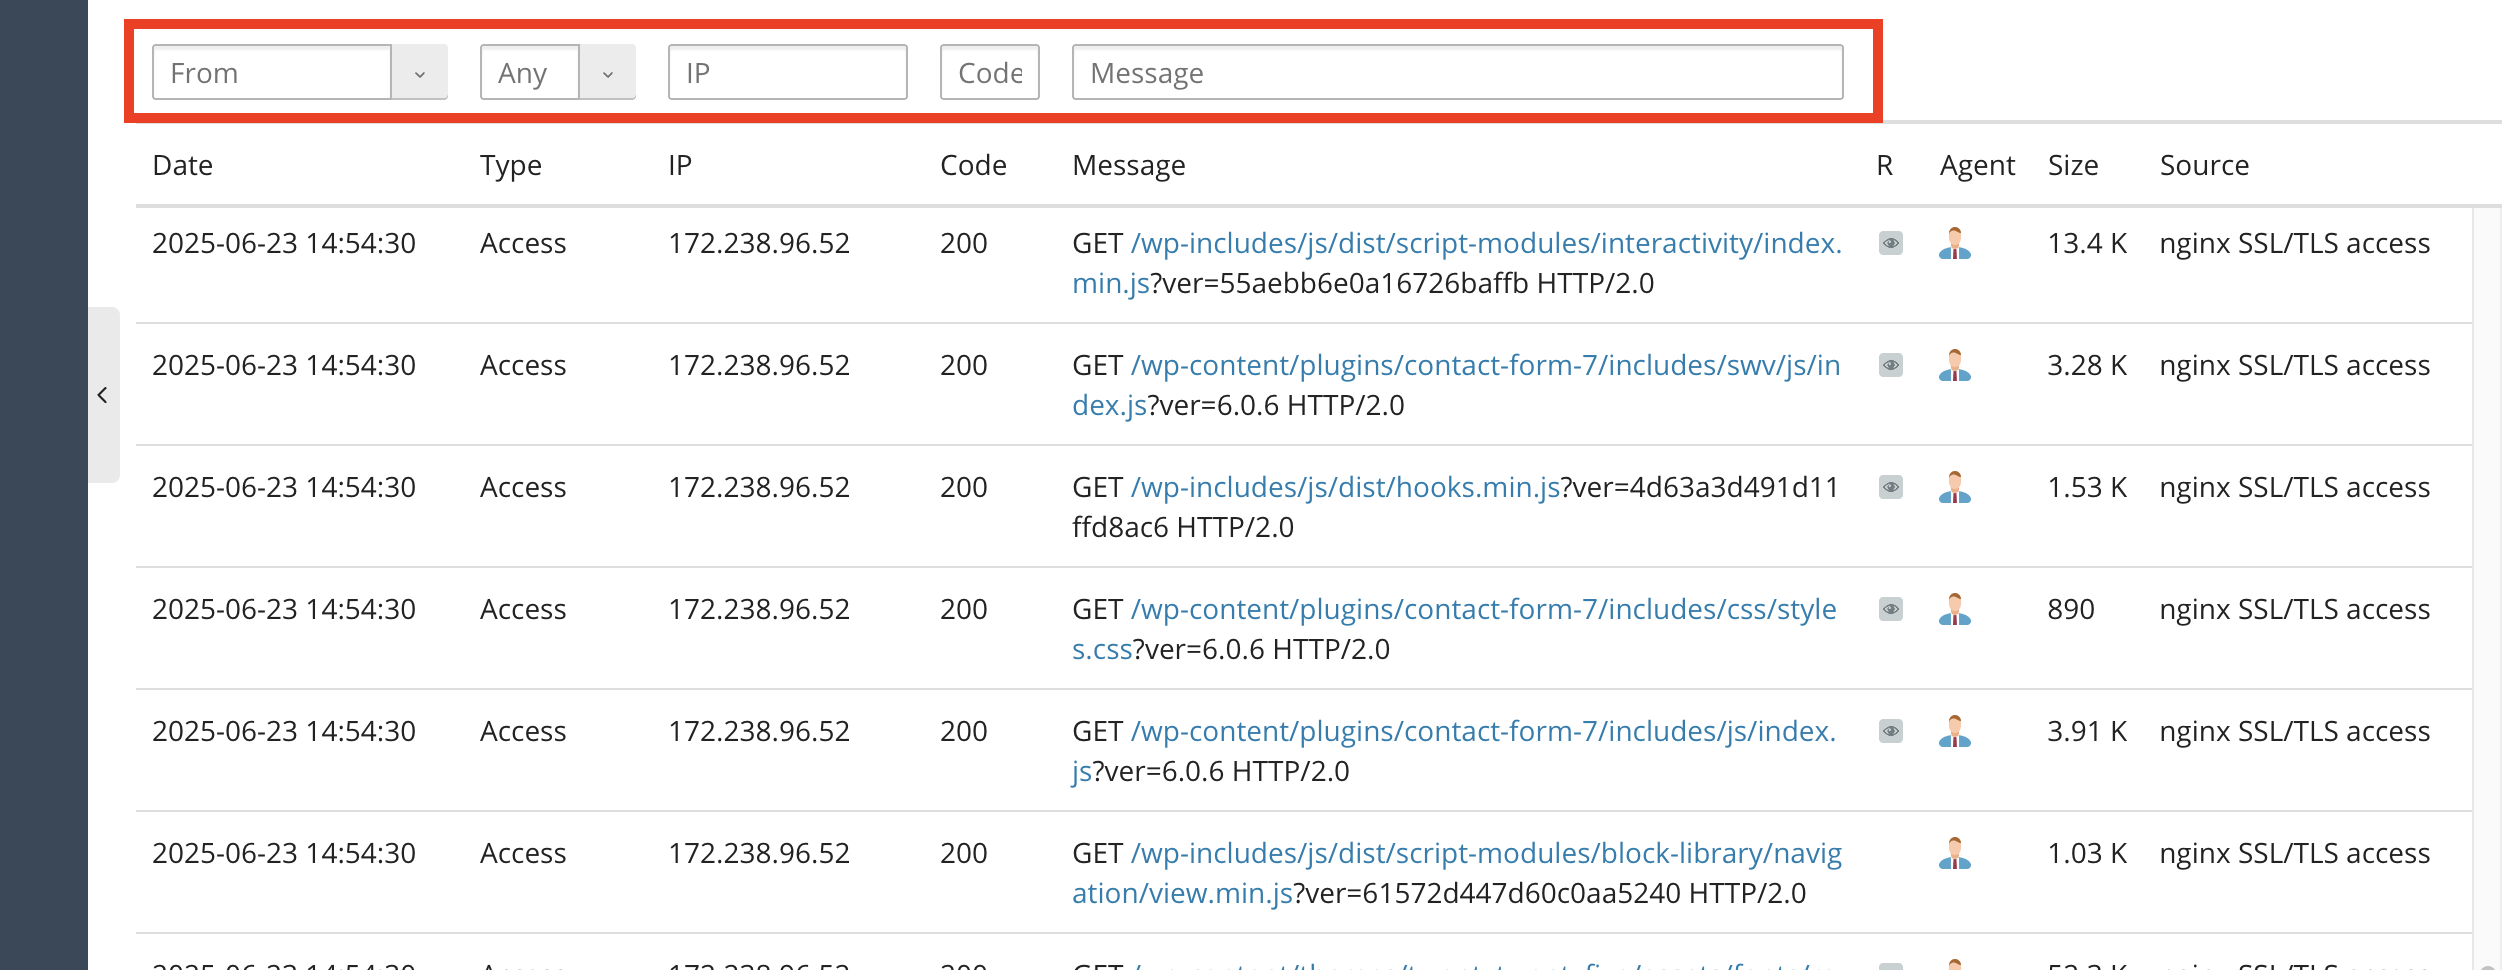Open the /wp-includes/js/dist/hooks.min.js link
The height and width of the screenshot is (970, 2520).
coord(1346,487)
